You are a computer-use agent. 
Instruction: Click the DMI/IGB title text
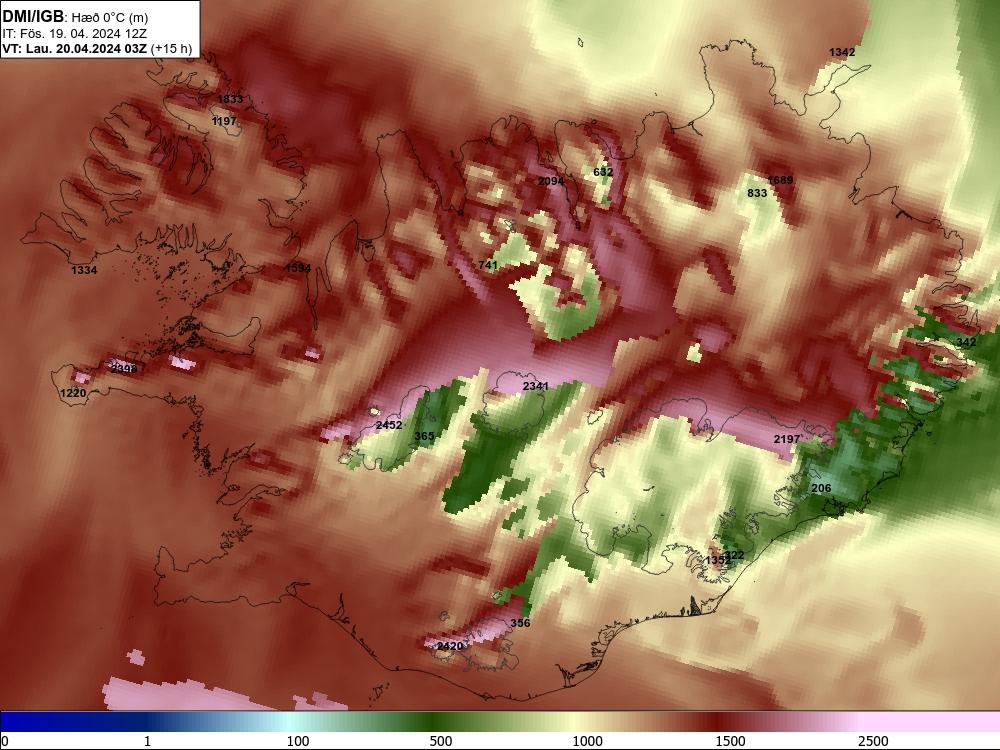(33, 16)
